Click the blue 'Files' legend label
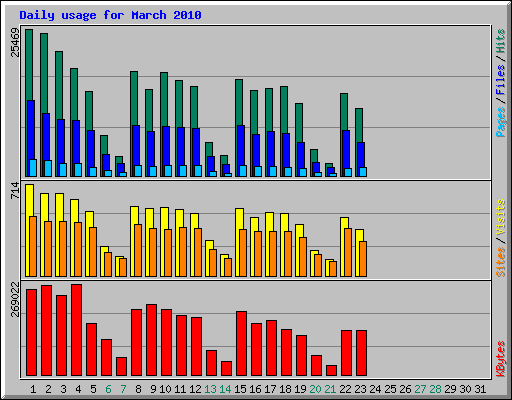The height and width of the screenshot is (400, 512). 501,79
